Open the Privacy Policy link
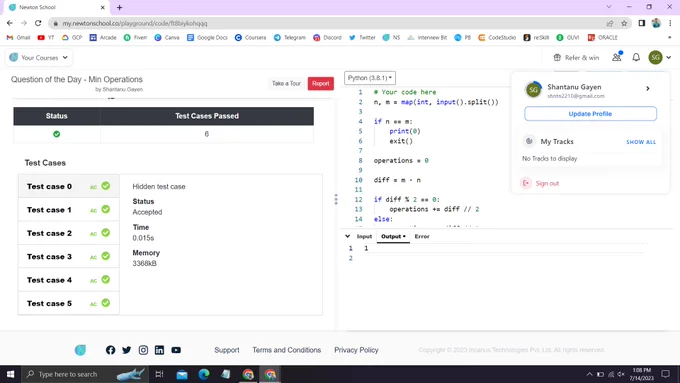Screen dimensions: 680x383 click(x=356, y=350)
